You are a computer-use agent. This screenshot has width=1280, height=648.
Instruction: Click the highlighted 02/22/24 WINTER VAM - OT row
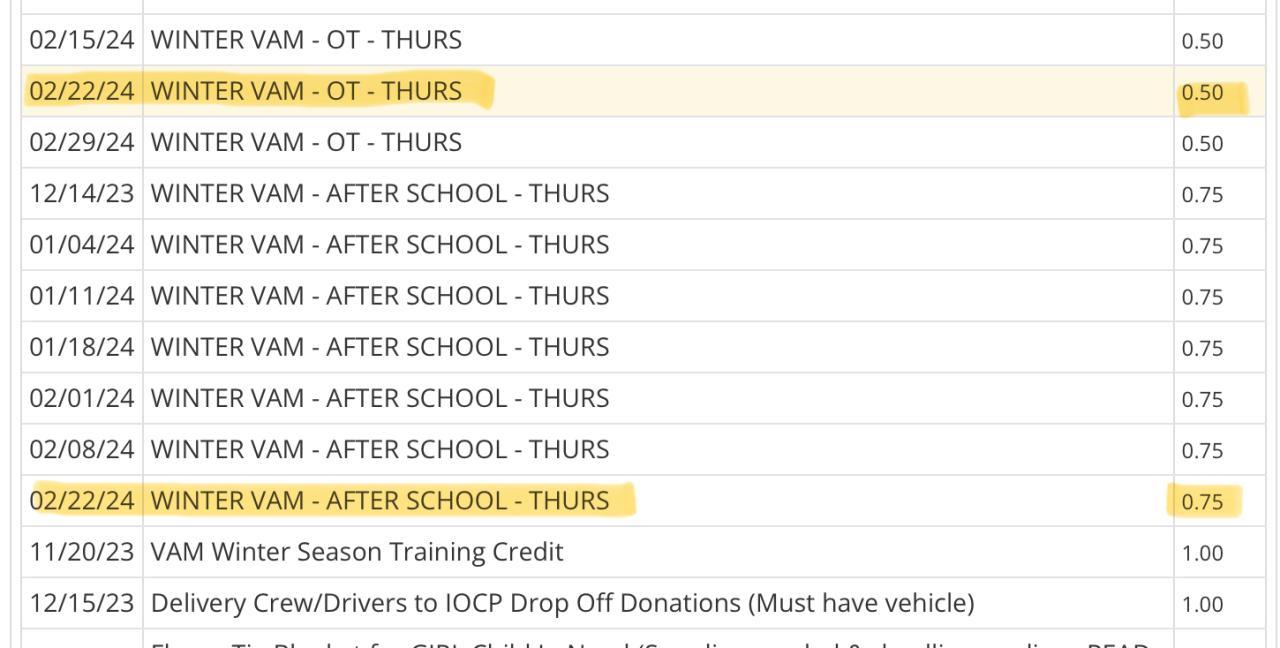coord(306,92)
